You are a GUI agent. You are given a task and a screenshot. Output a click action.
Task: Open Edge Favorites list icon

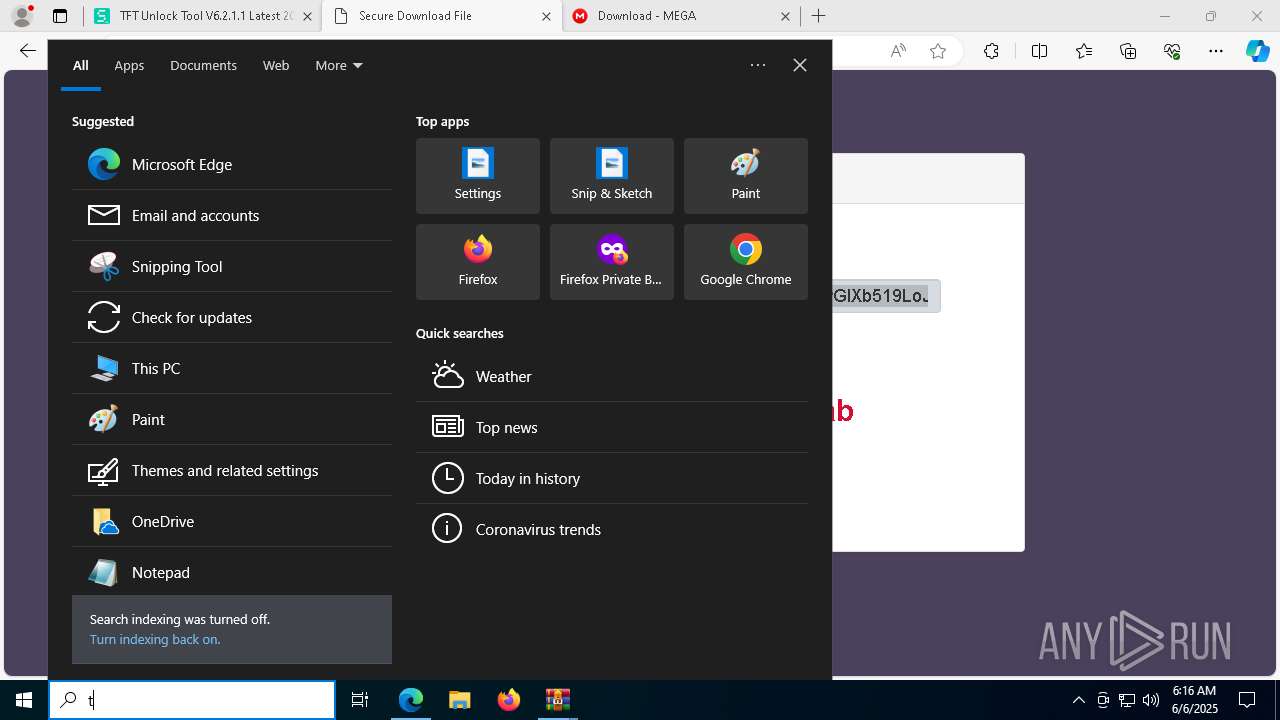click(x=1084, y=51)
